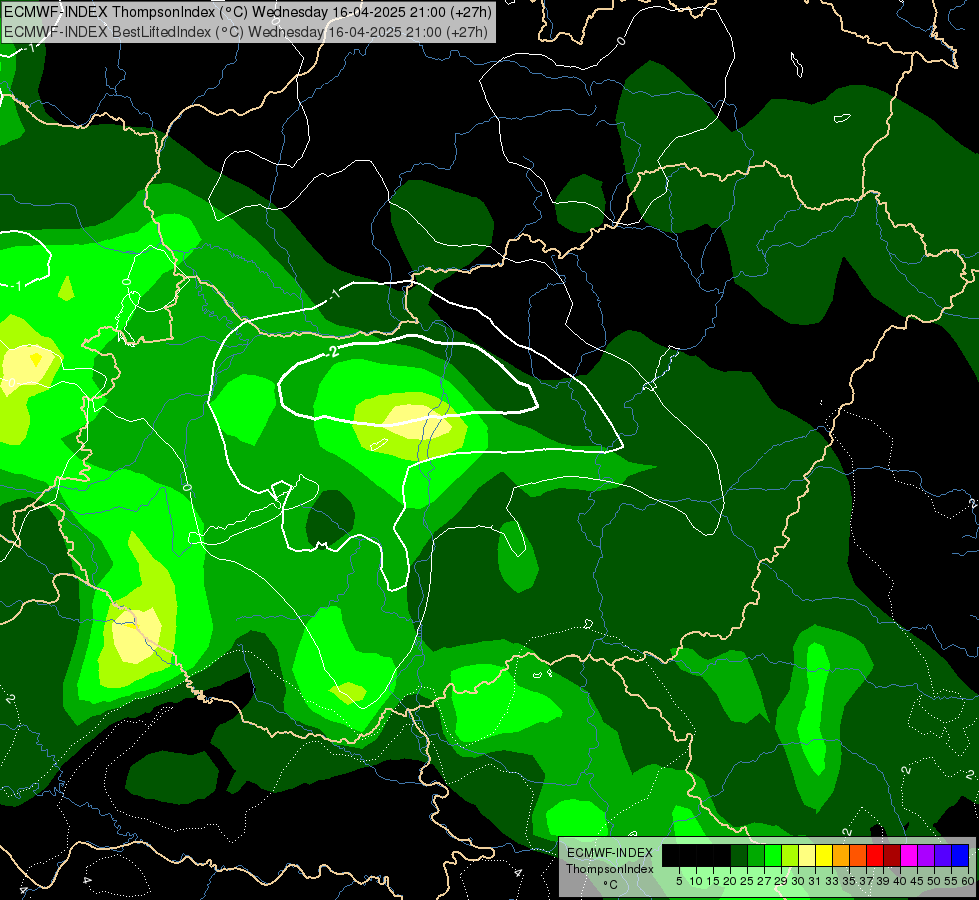Click the blue 55–60 legend swatch
This screenshot has height=900, width=979.
click(960, 855)
